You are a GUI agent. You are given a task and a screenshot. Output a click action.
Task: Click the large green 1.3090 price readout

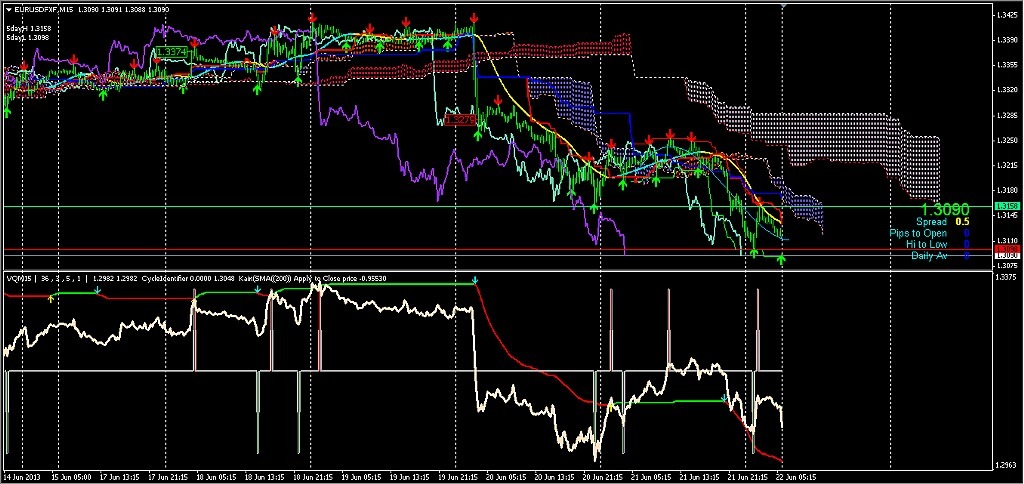tap(945, 210)
